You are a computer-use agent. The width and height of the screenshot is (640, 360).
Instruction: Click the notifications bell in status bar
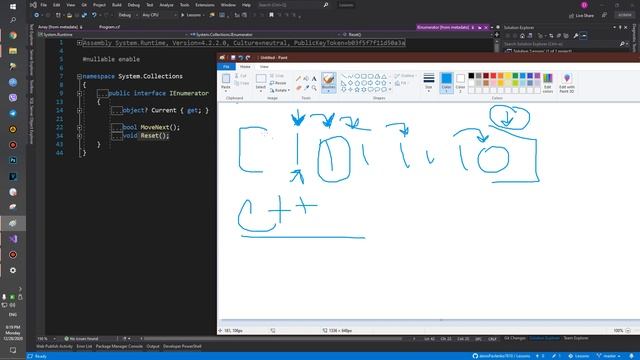point(631,356)
